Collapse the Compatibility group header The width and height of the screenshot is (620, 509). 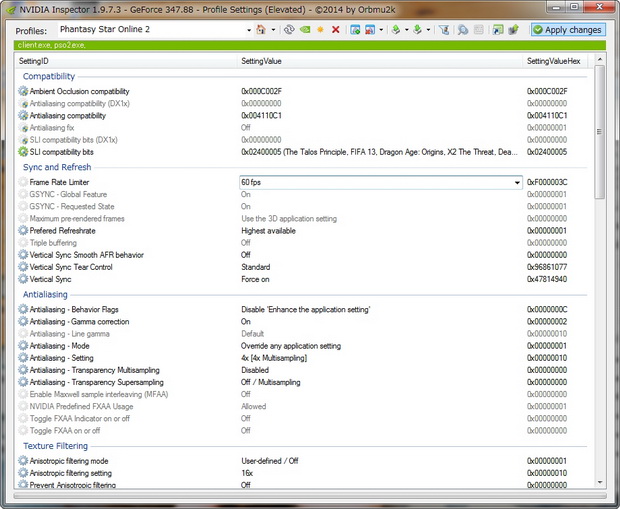[49, 76]
